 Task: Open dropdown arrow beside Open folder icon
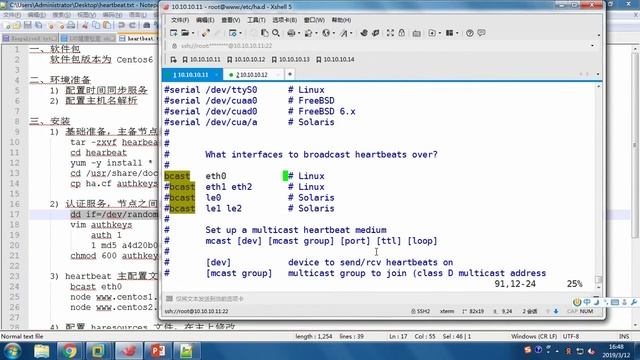193,33
